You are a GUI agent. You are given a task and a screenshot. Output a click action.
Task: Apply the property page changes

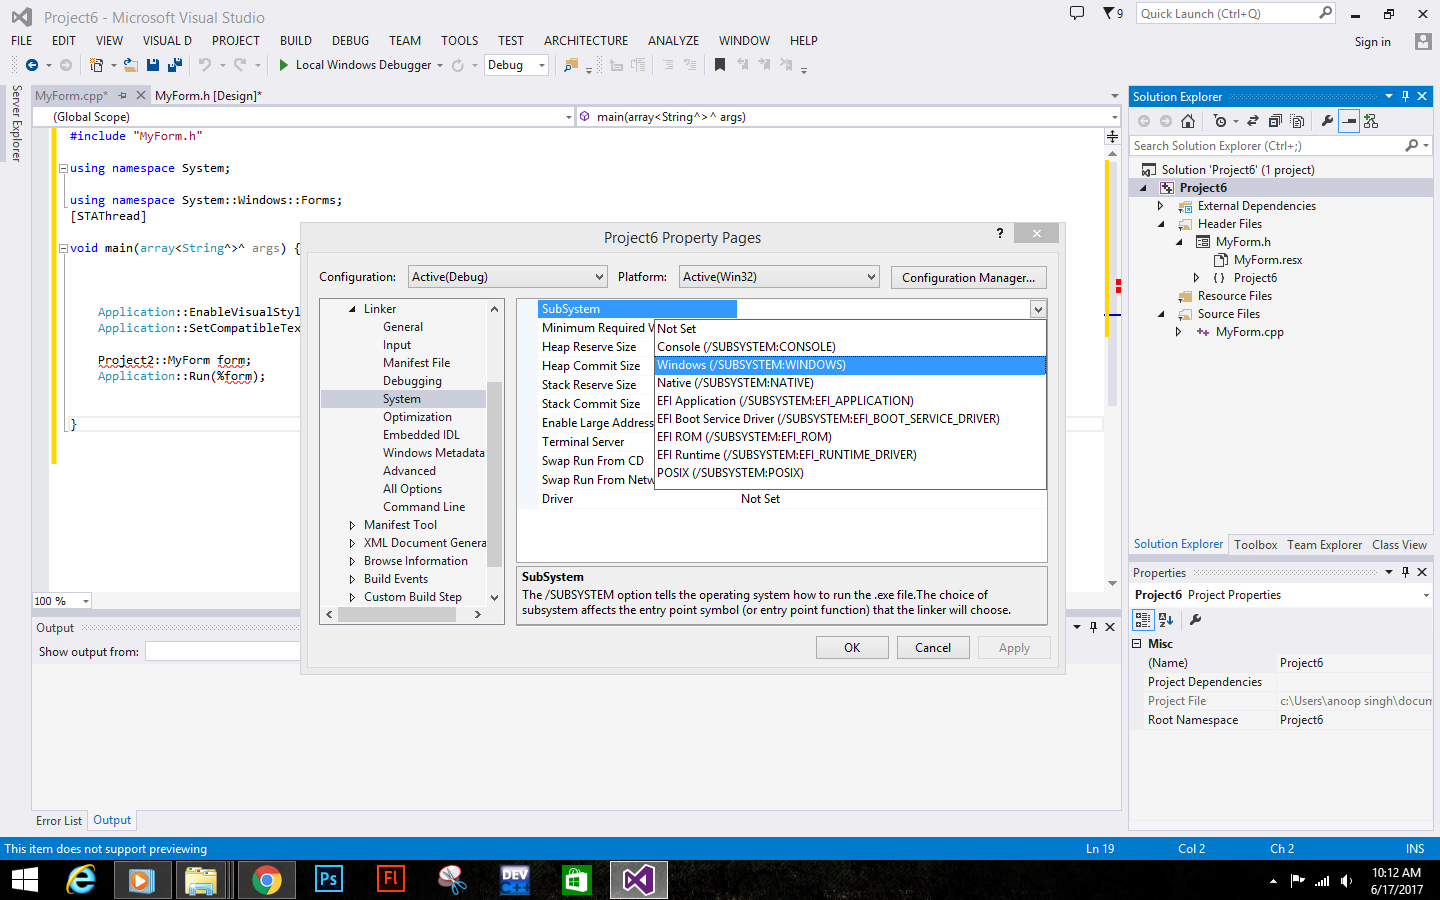pos(1014,647)
